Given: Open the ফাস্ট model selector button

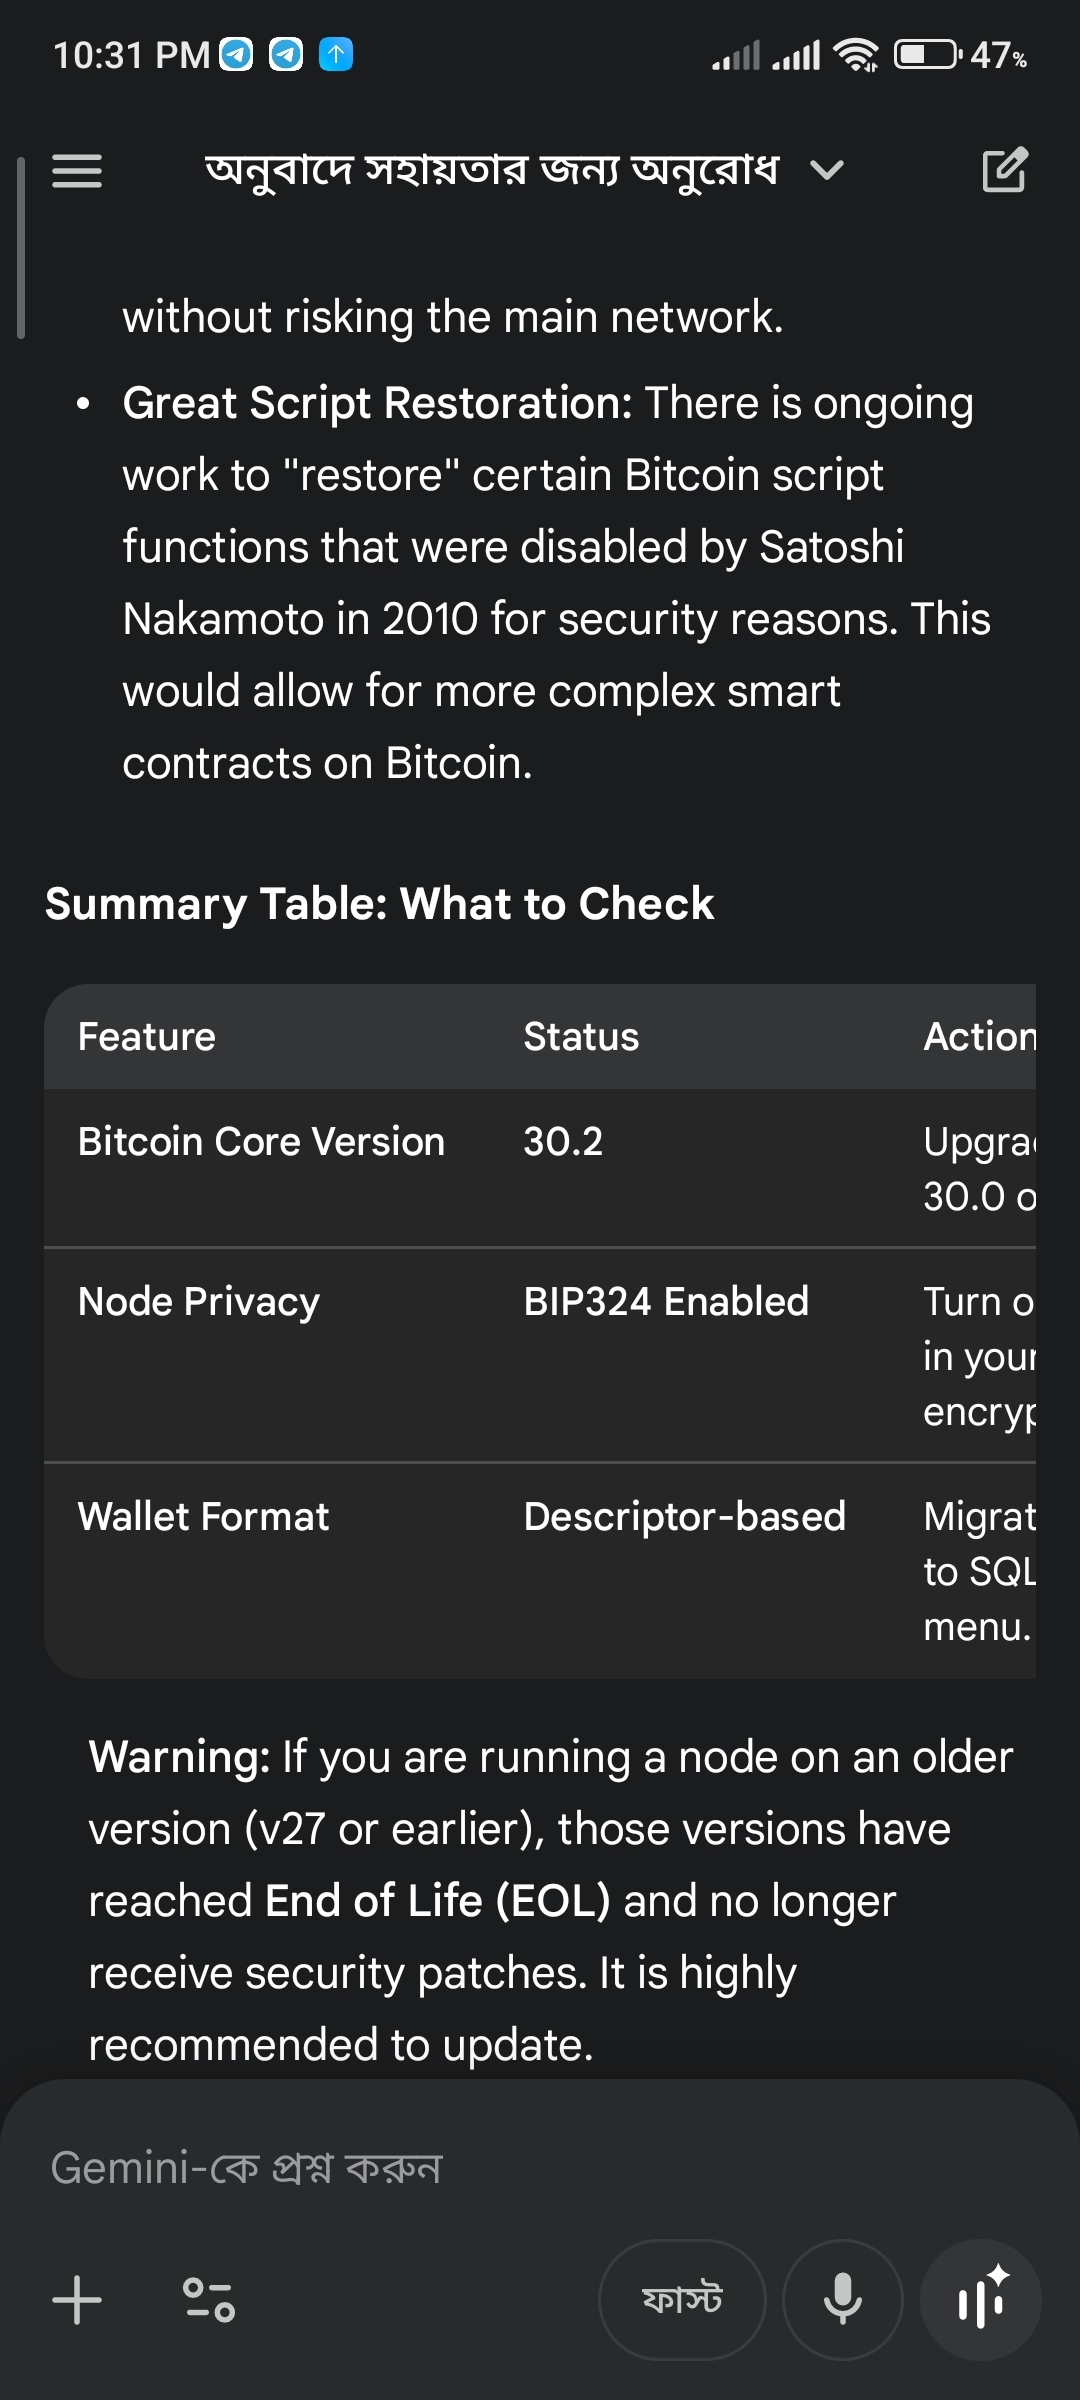Looking at the screenshot, I should (682, 2299).
